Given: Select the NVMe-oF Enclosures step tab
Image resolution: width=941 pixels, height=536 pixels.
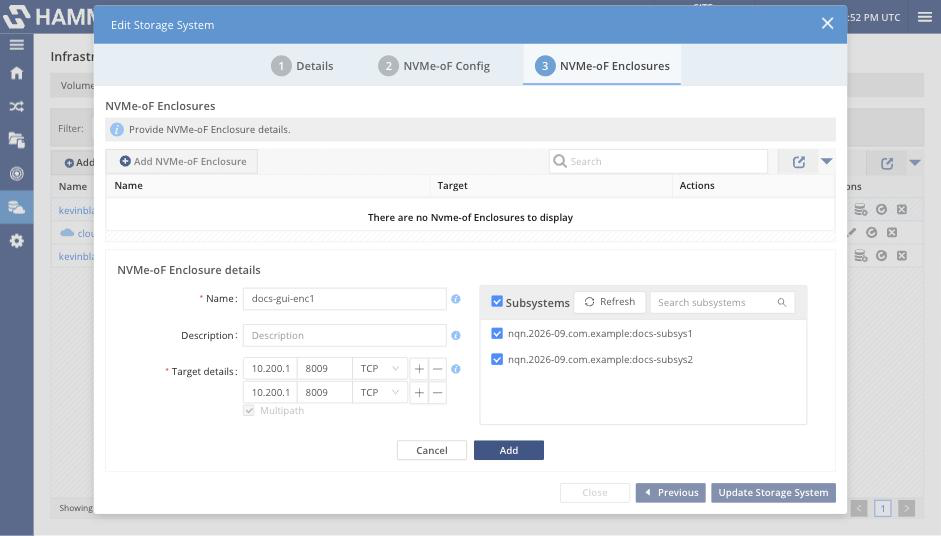Looking at the screenshot, I should click(x=602, y=66).
